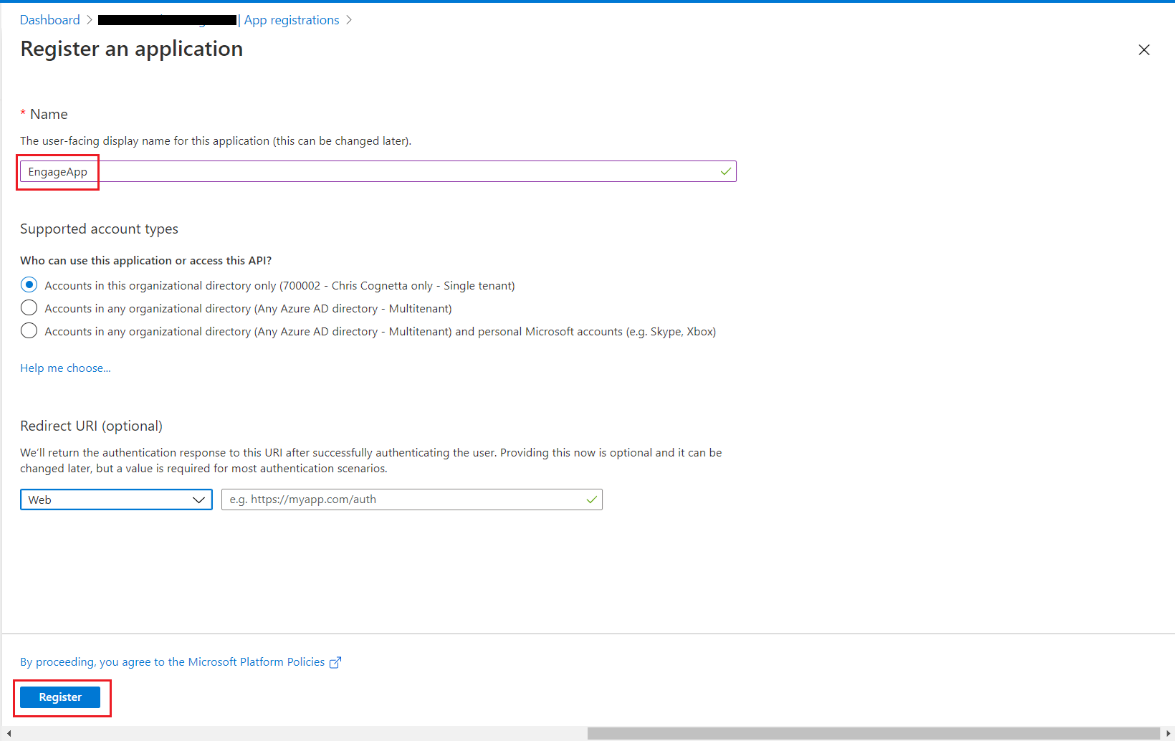
Task: Open the redacted directory breadcrumb item
Action: [x=168, y=20]
